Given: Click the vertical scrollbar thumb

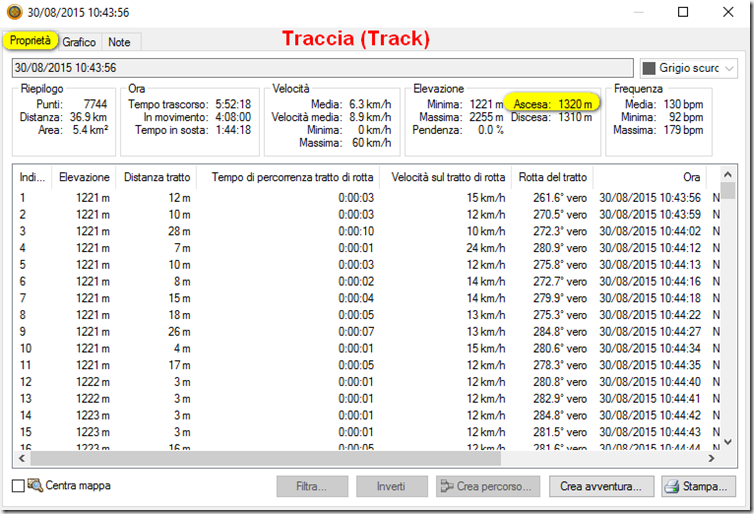Looking at the screenshot, I should click(x=728, y=190).
